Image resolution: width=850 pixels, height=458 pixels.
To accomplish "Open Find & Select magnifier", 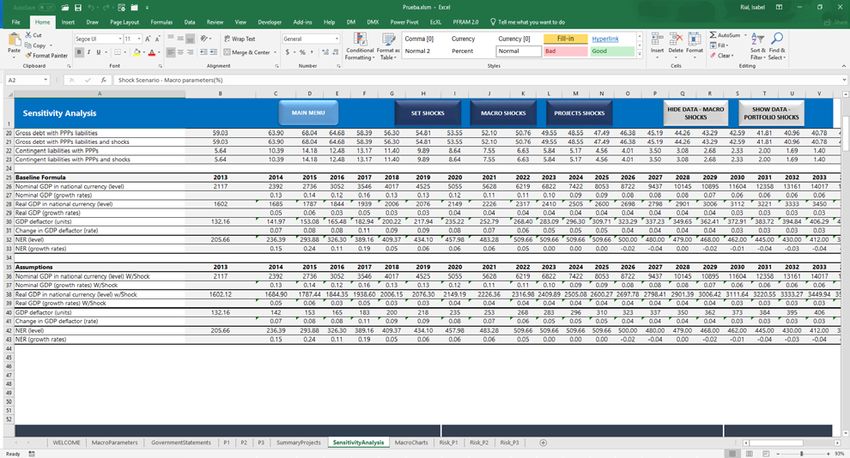I will tap(776, 46).
